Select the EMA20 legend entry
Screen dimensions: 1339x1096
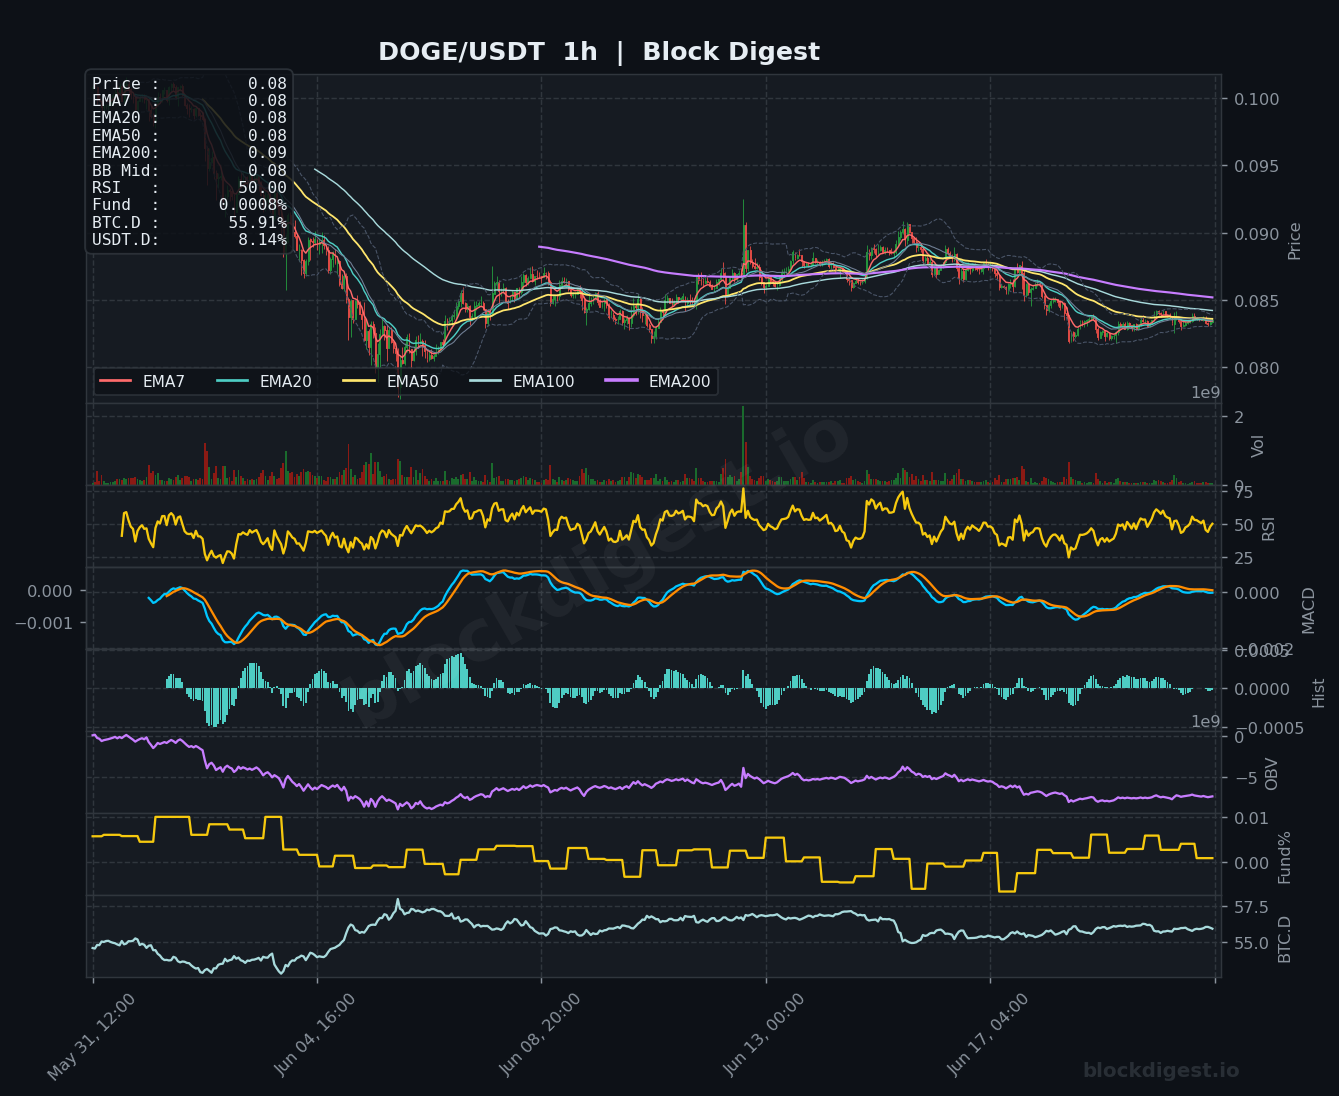point(263,381)
